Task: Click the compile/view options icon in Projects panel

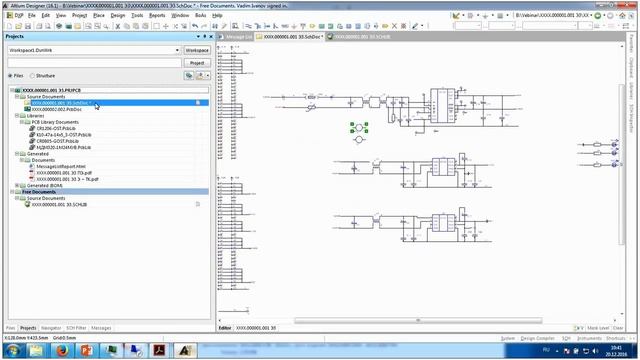Action: pyautogui.click(x=189, y=76)
